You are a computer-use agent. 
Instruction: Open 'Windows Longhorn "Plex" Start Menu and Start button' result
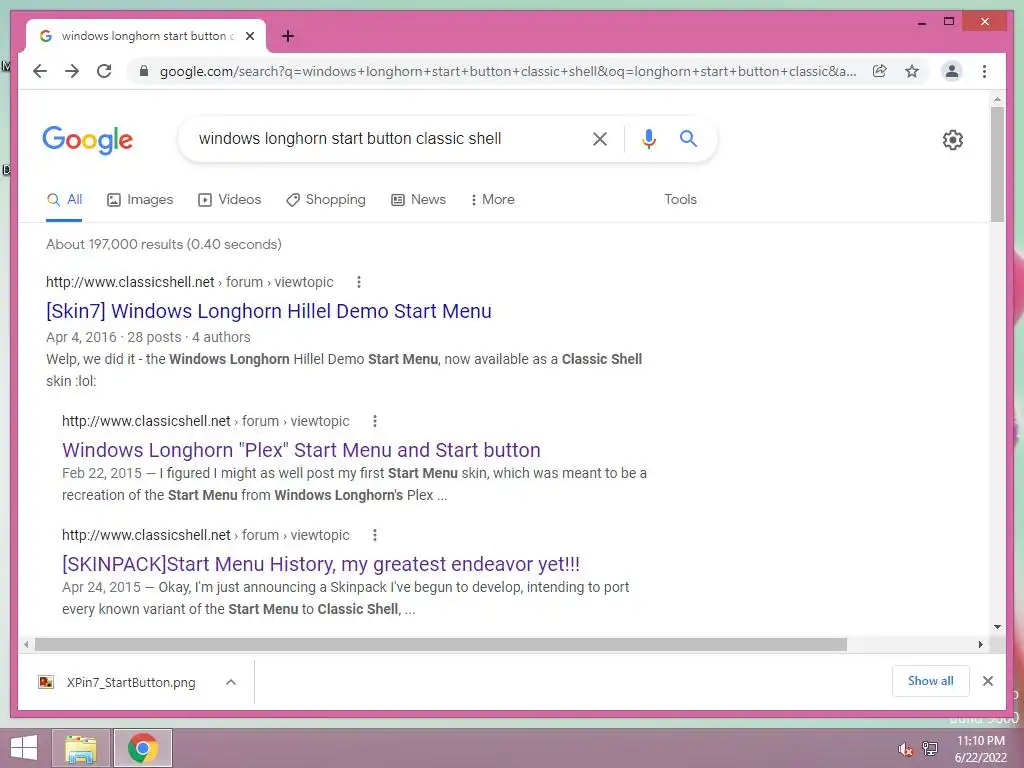pos(301,450)
